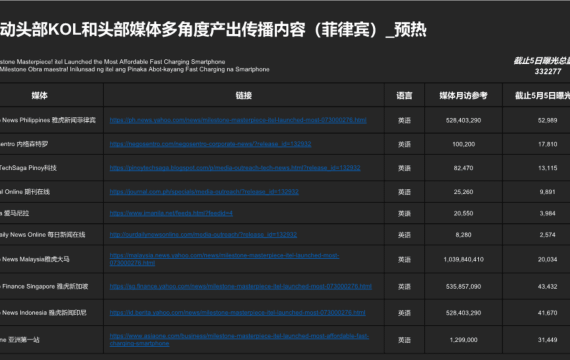
Task: Select exposure value 9,891
Action: pos(547,192)
